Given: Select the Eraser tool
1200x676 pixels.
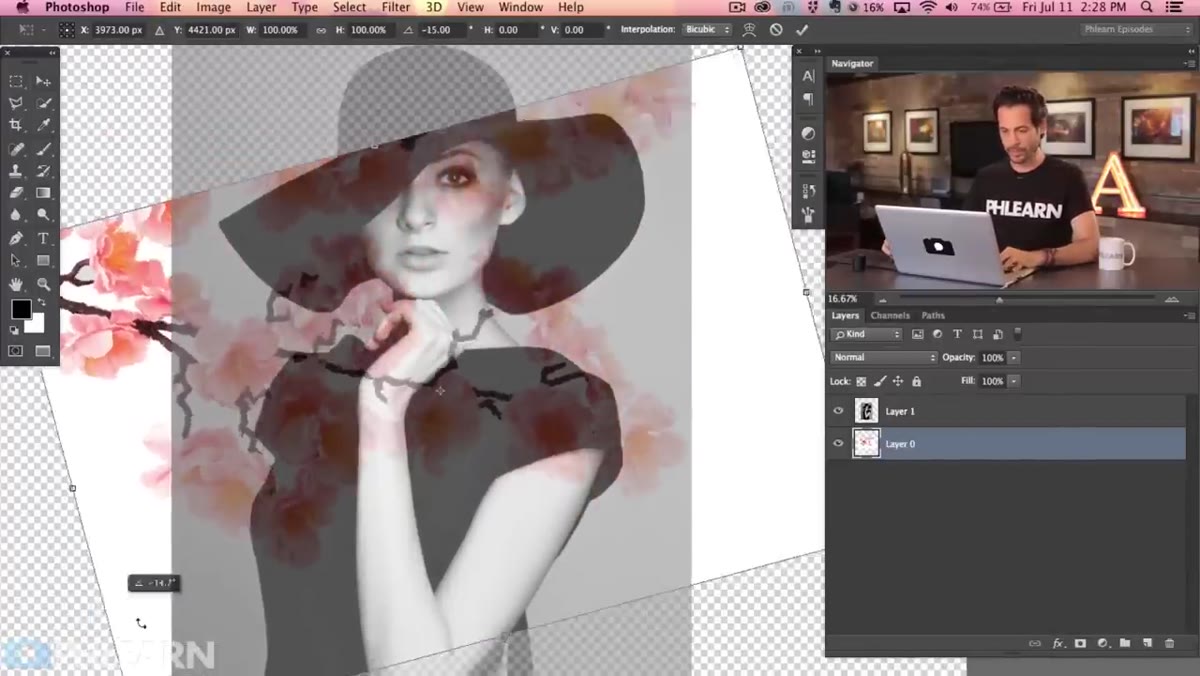Looking at the screenshot, I should (16, 193).
